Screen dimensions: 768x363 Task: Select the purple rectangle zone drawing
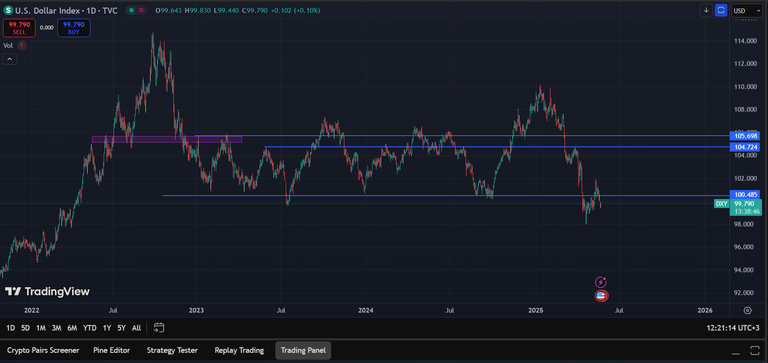click(167, 139)
